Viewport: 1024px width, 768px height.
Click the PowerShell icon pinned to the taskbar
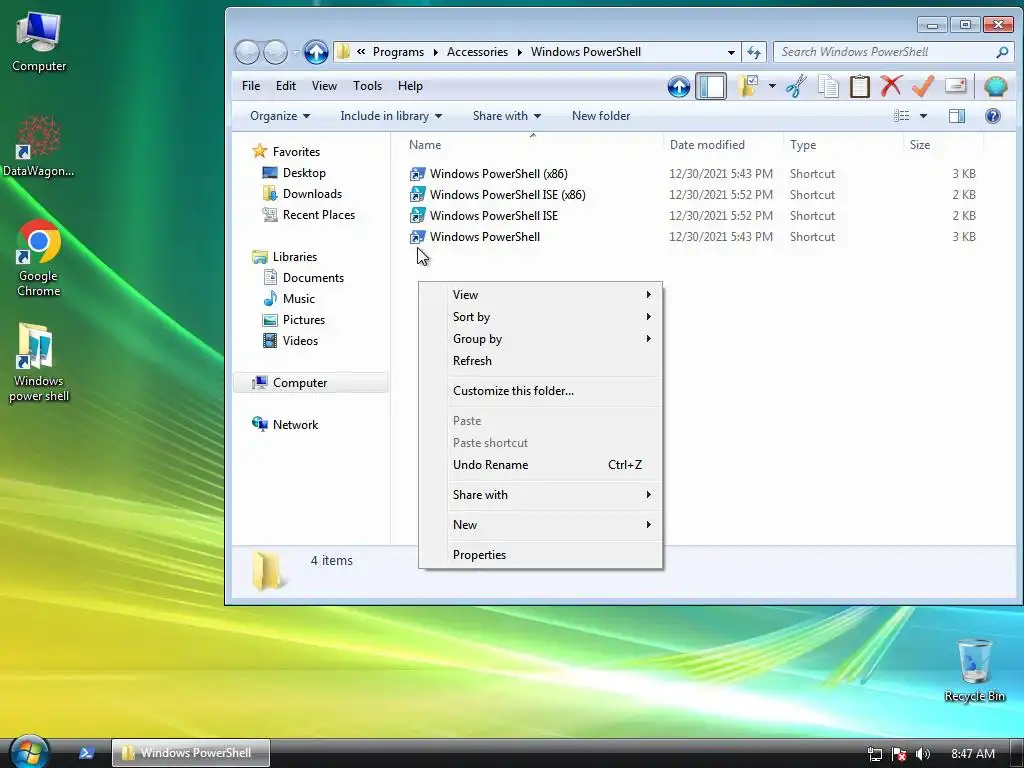click(x=86, y=753)
